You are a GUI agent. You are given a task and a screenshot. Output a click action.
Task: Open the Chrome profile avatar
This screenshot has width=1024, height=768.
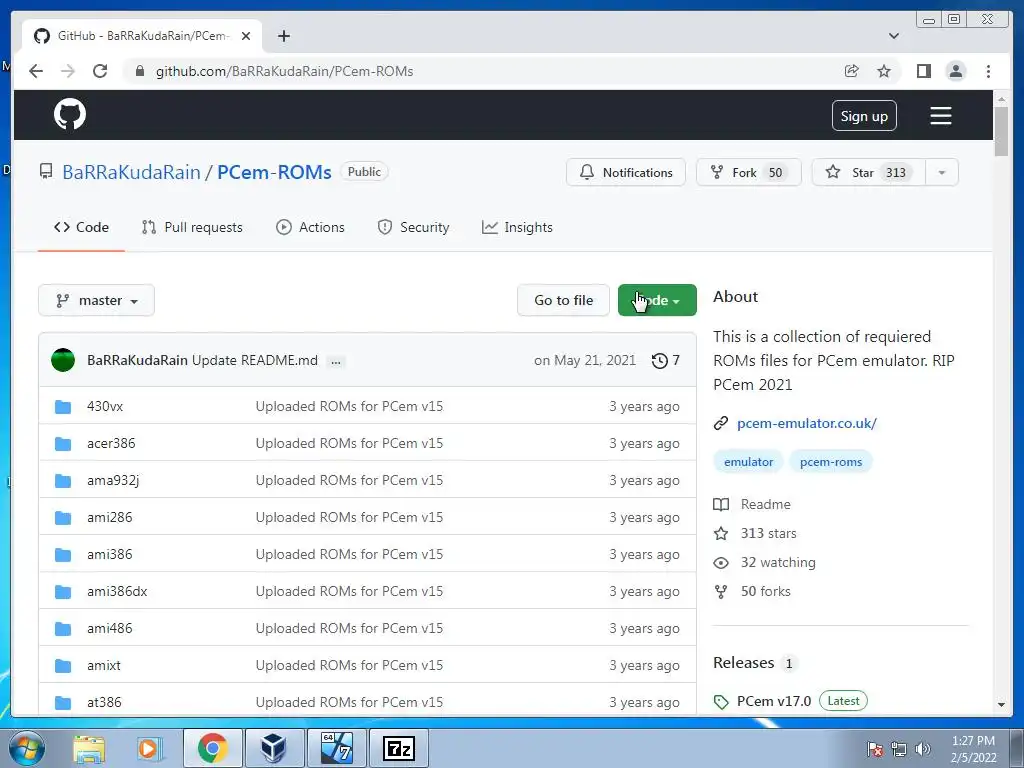tap(955, 71)
